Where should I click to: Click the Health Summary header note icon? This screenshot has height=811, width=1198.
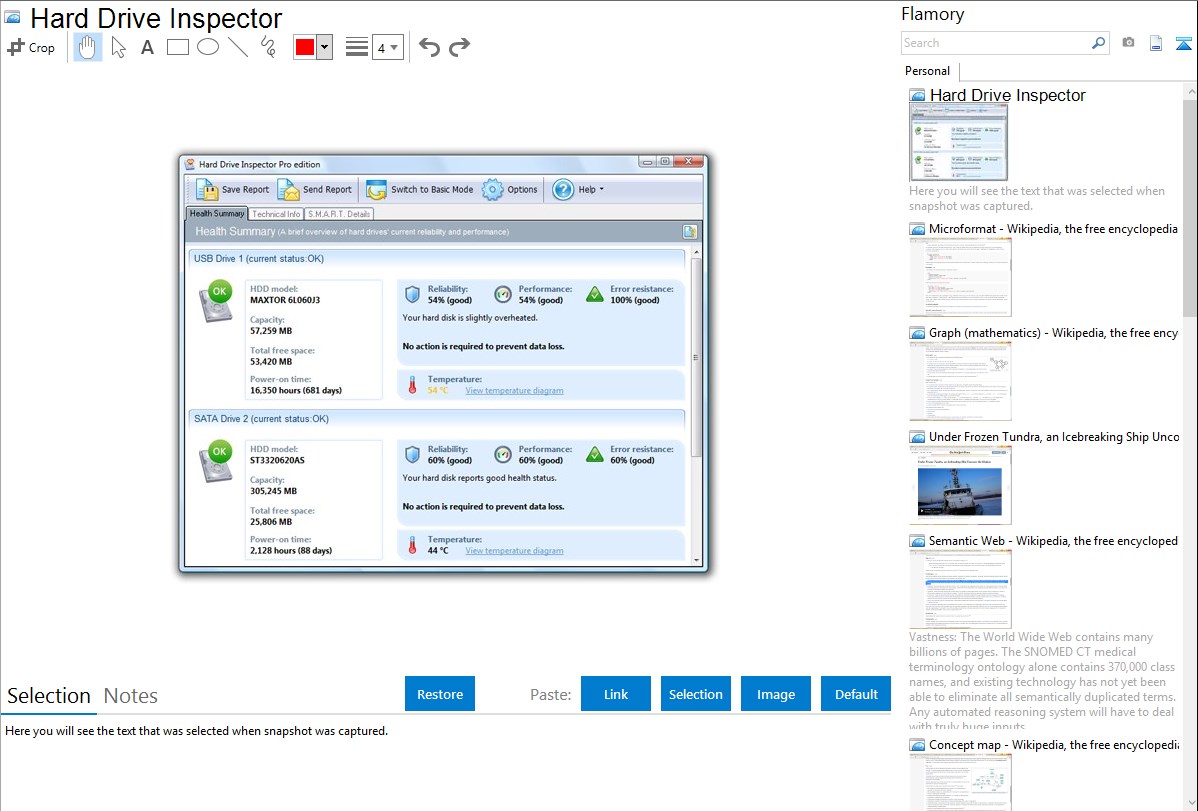[x=689, y=232]
